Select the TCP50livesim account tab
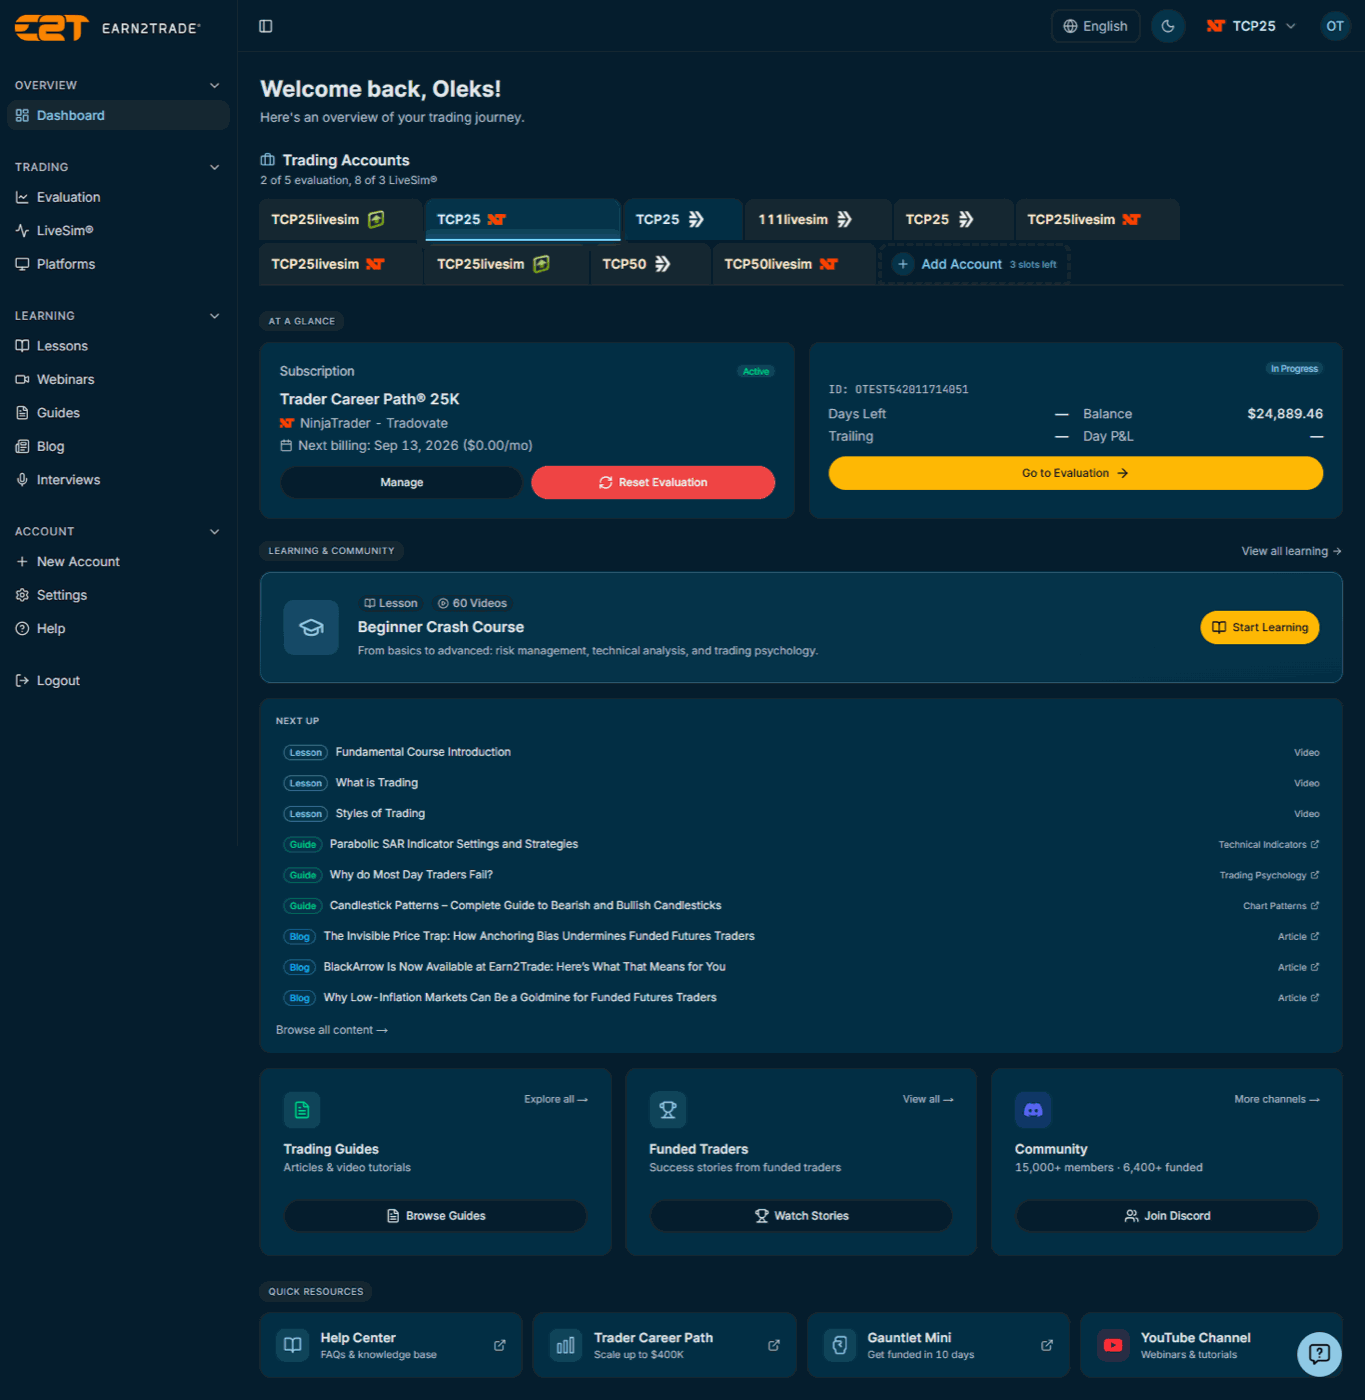Screen dimensions: 1365x1400 tap(794, 264)
